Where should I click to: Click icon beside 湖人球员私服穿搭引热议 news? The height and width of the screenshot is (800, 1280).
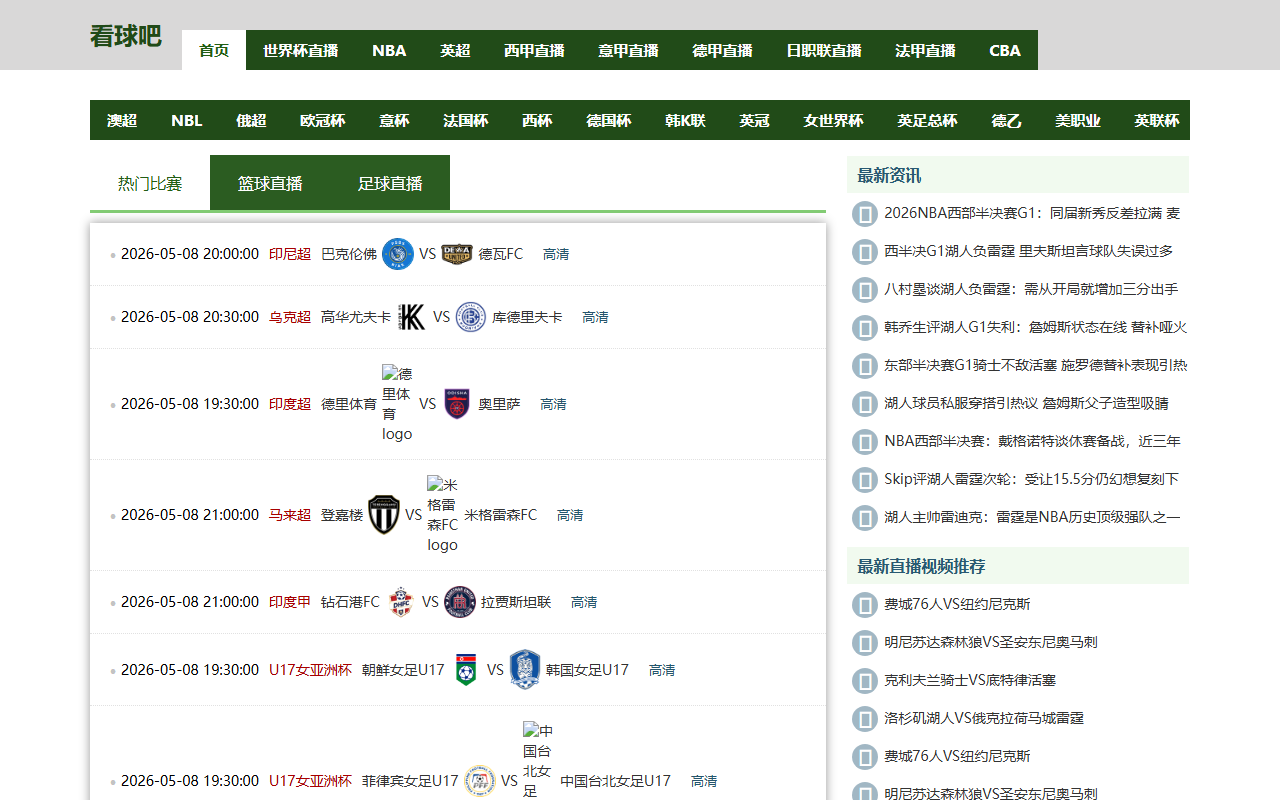[x=865, y=404]
